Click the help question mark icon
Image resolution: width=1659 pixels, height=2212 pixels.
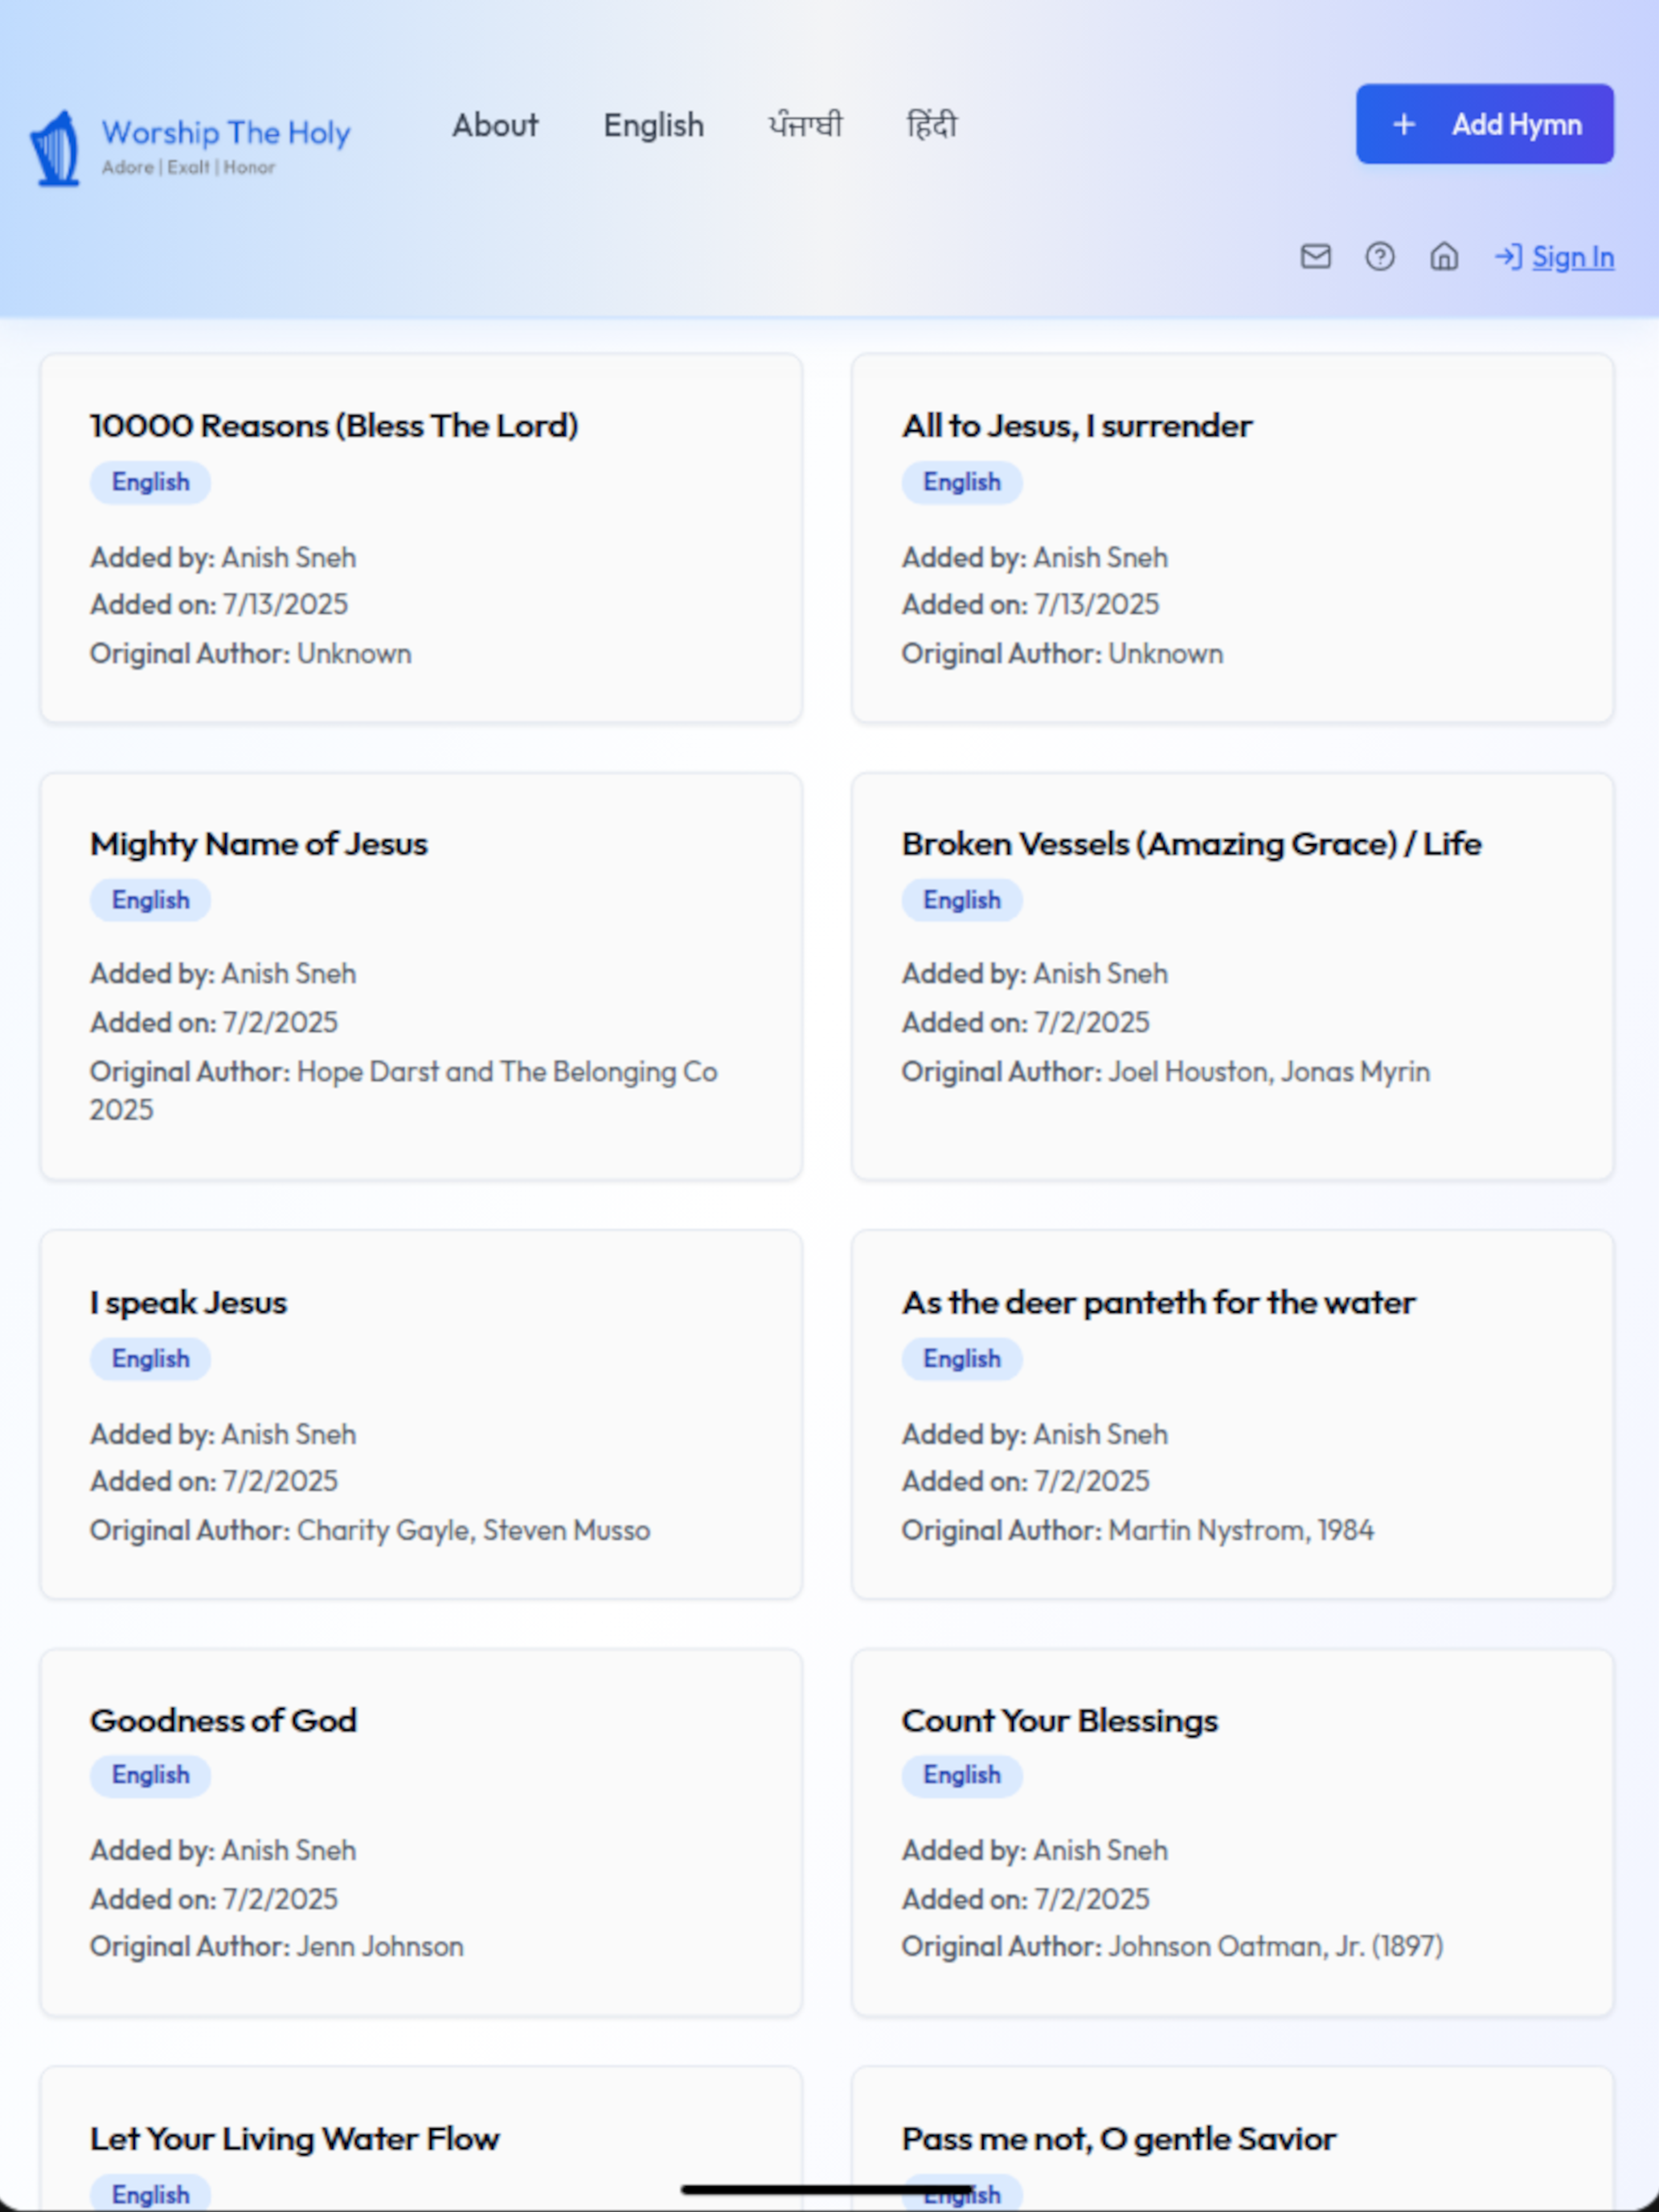[1379, 257]
